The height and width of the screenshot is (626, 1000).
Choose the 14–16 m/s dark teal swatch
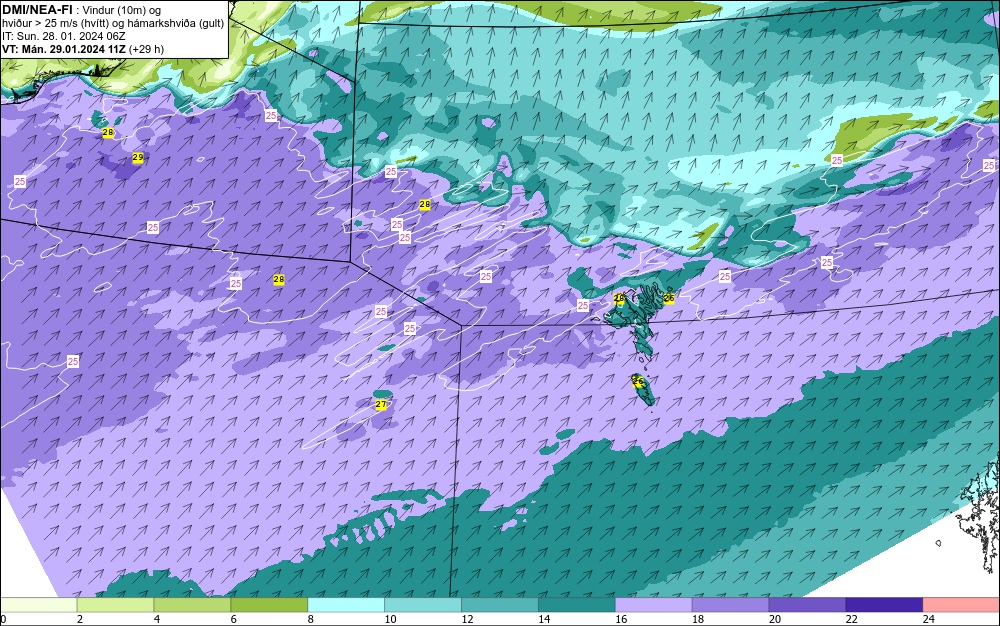pyautogui.click(x=577, y=605)
